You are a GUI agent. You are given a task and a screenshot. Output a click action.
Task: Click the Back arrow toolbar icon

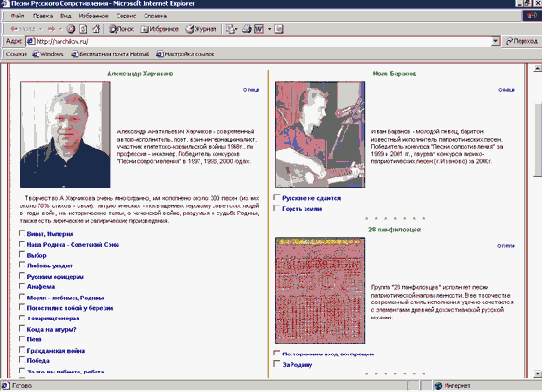[x=22, y=29]
